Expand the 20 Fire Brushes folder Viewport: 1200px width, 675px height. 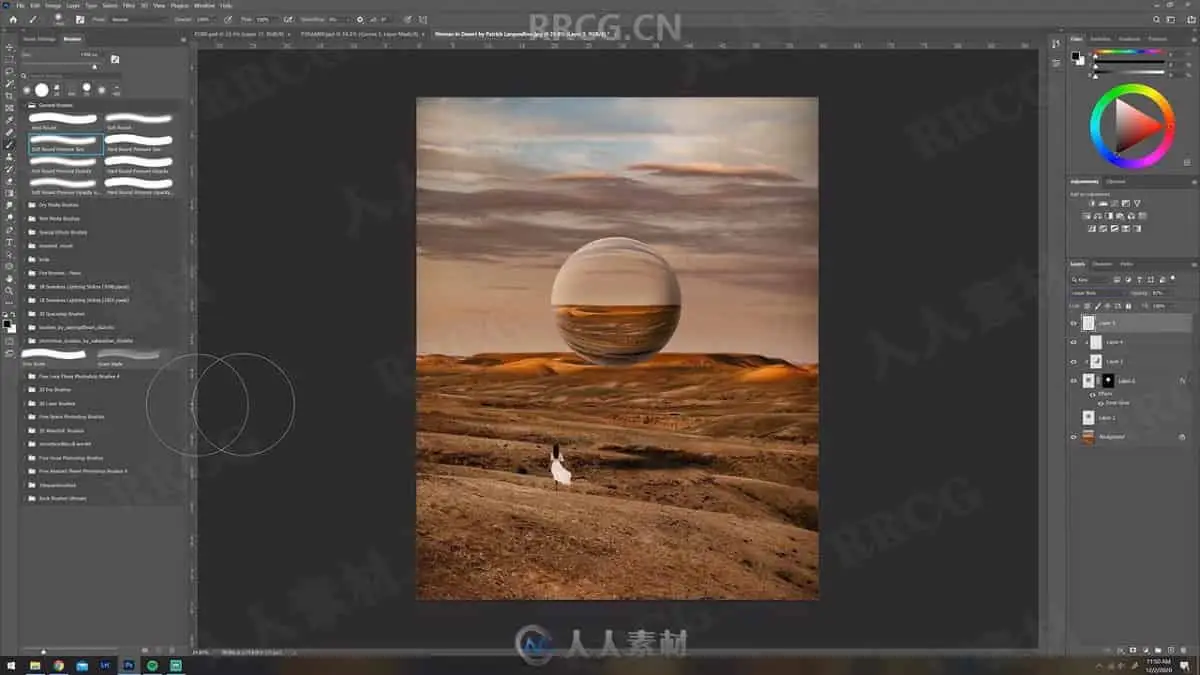[x=25, y=389]
